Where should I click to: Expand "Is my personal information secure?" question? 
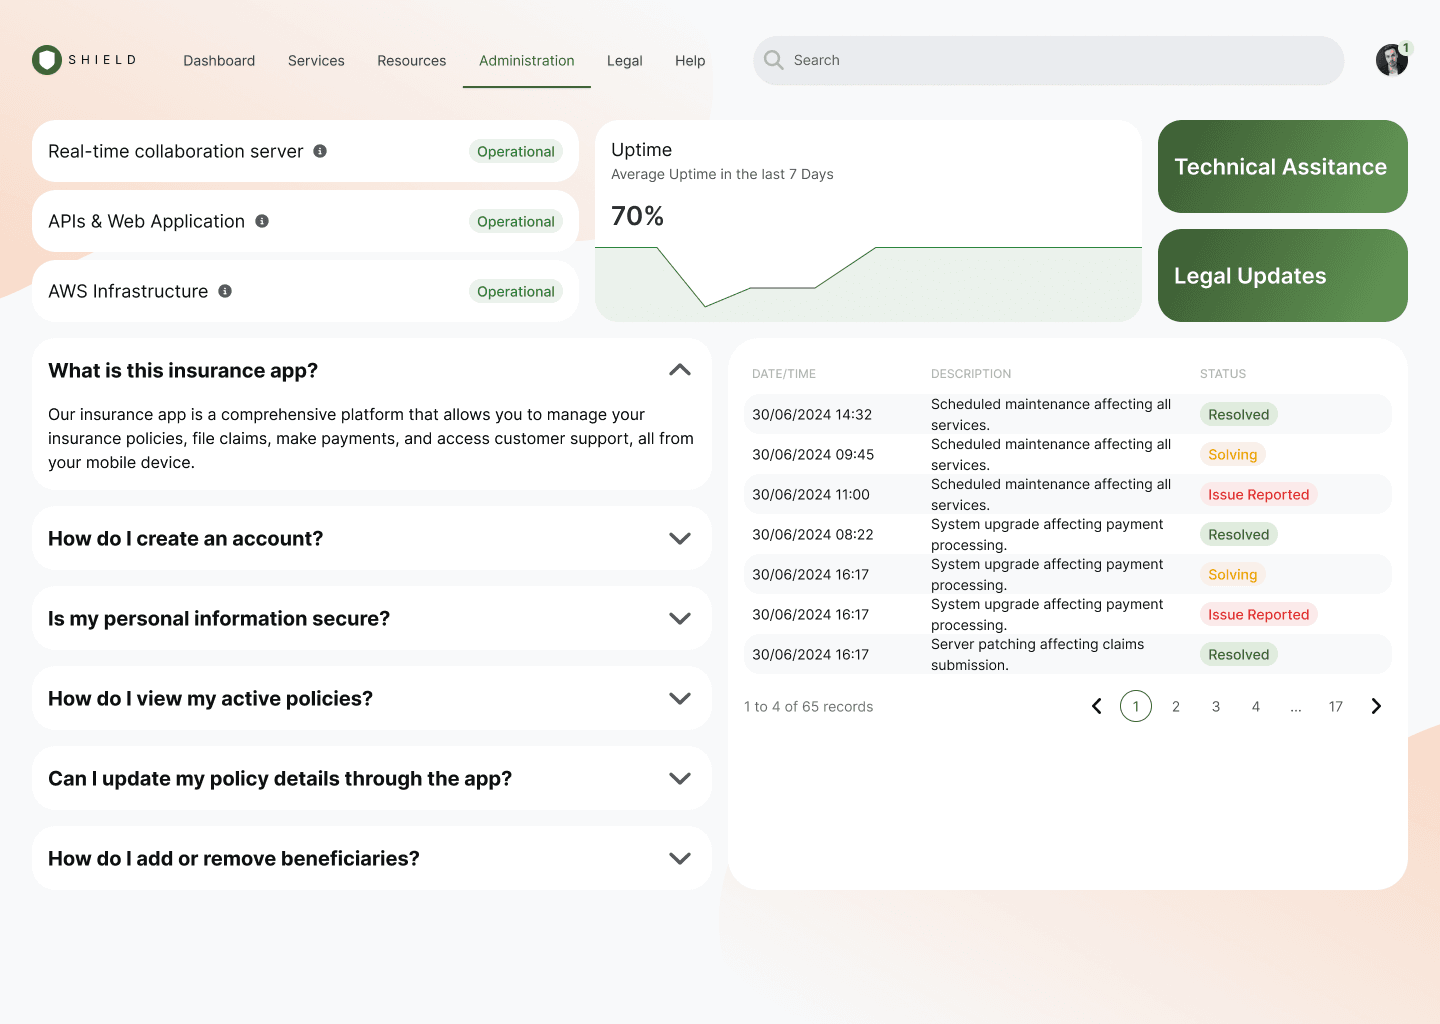680,618
